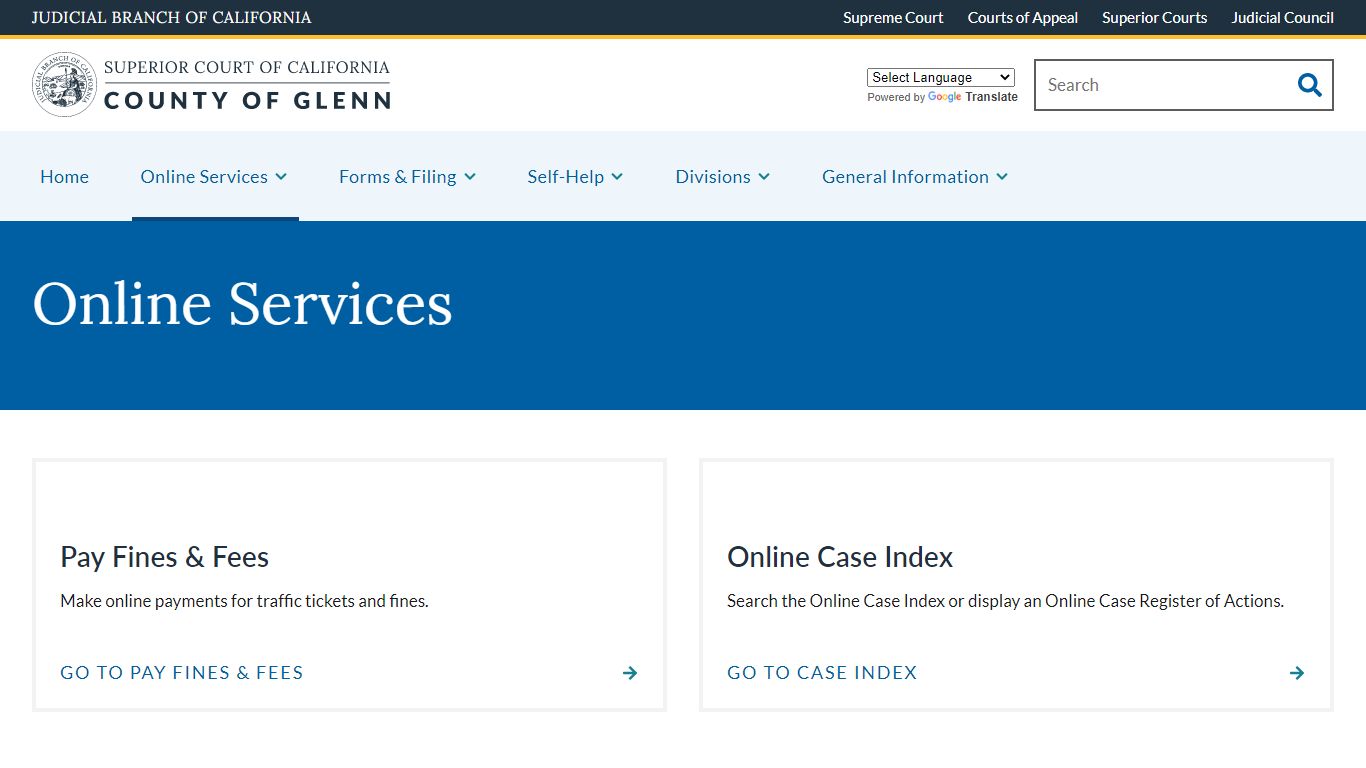Click arrow icon on Pay Fines & Fees card
The width and height of the screenshot is (1366, 768).
pos(630,673)
